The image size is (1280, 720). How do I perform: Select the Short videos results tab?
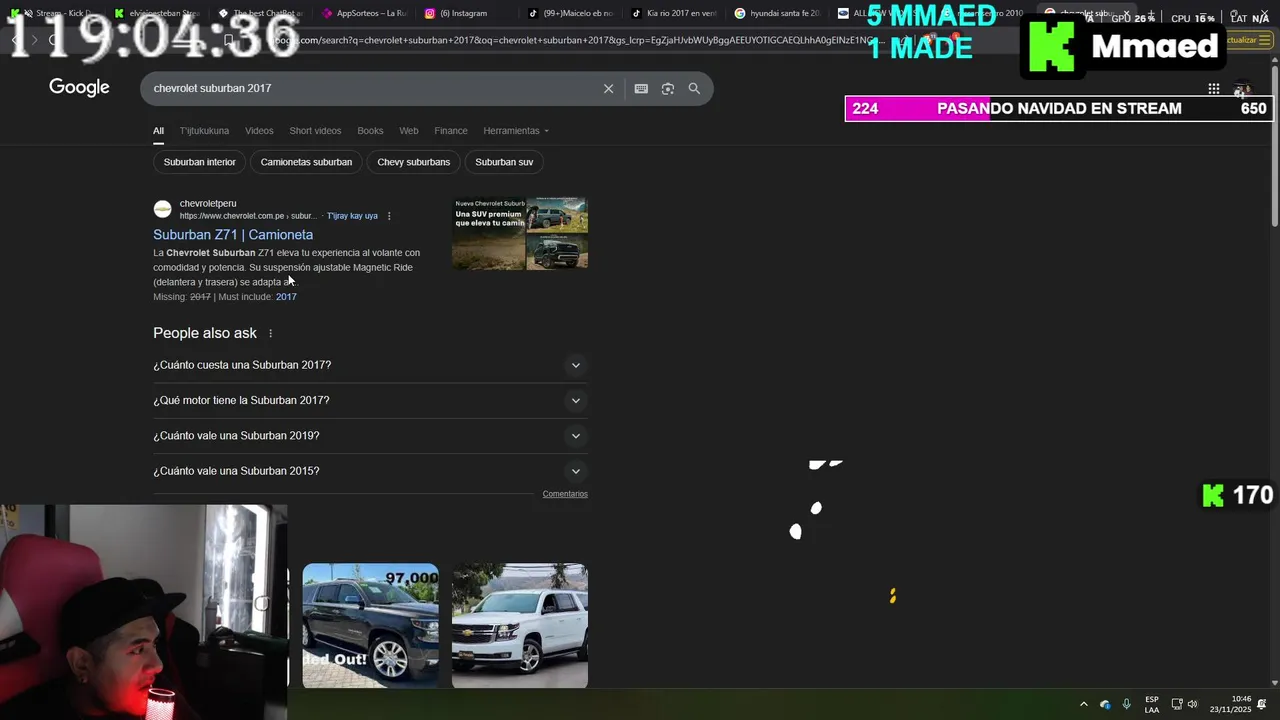point(315,131)
